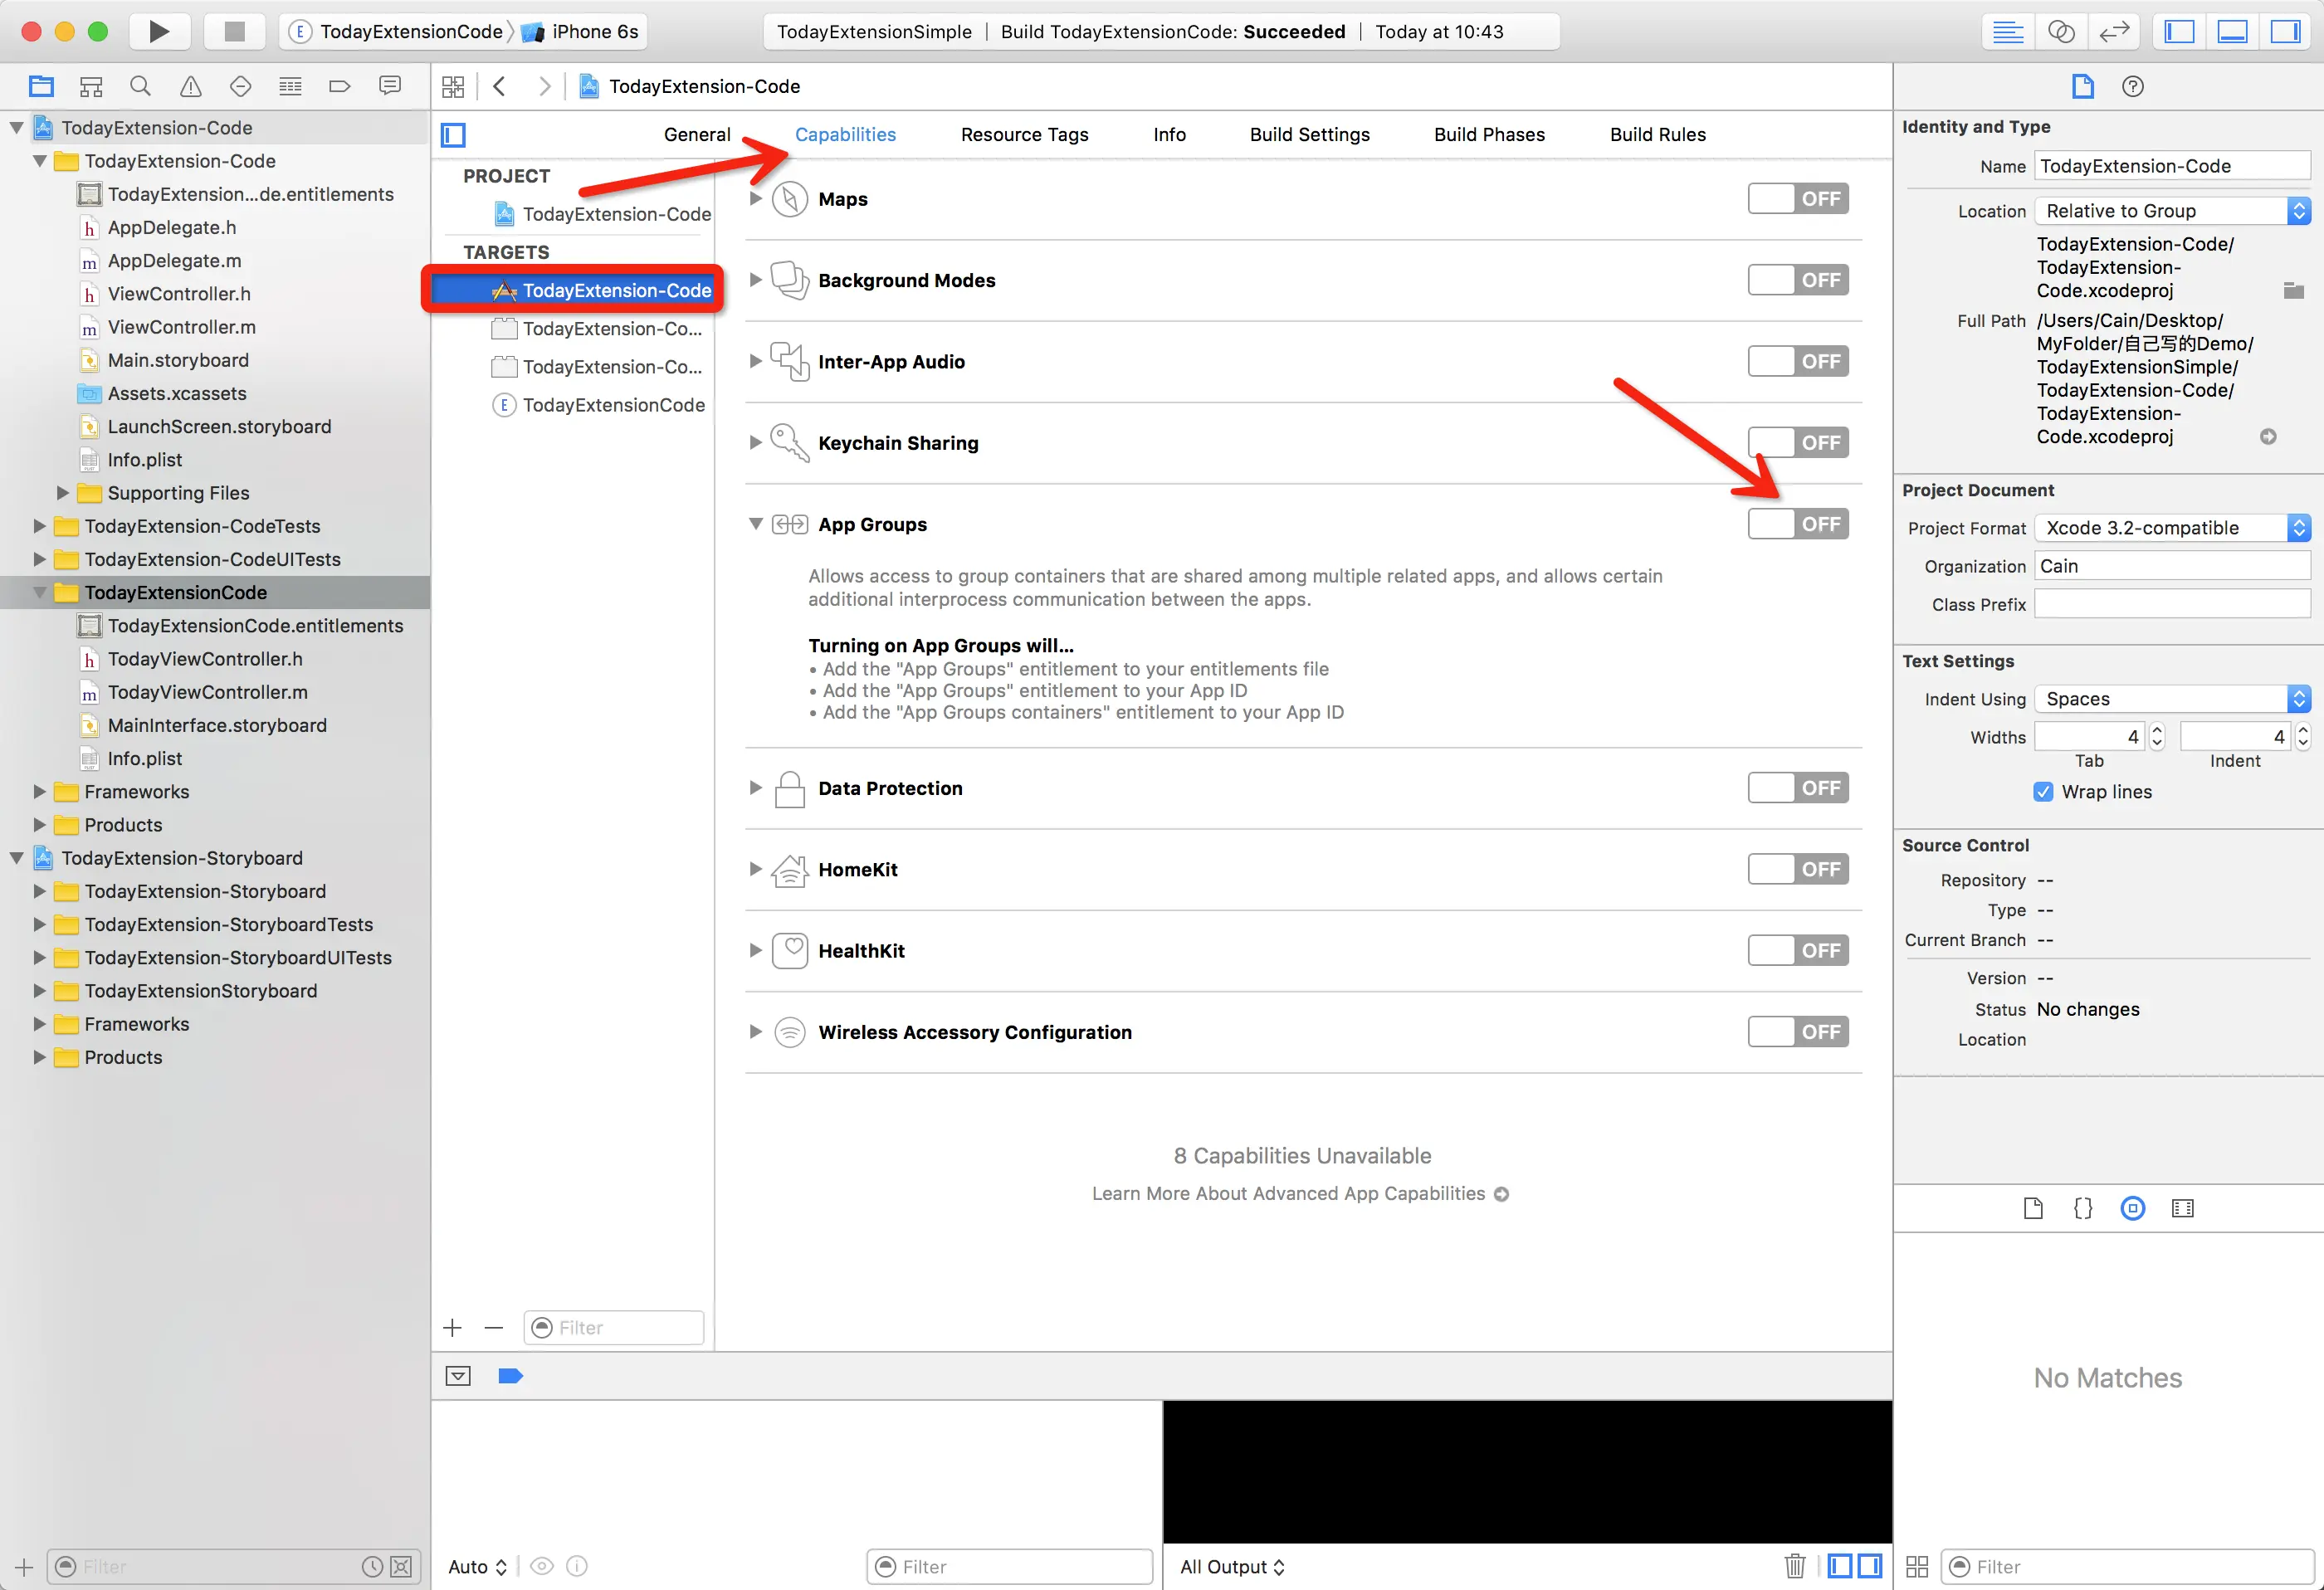Open the Find navigator magnifier icon
The height and width of the screenshot is (1590, 2324).
[141, 86]
